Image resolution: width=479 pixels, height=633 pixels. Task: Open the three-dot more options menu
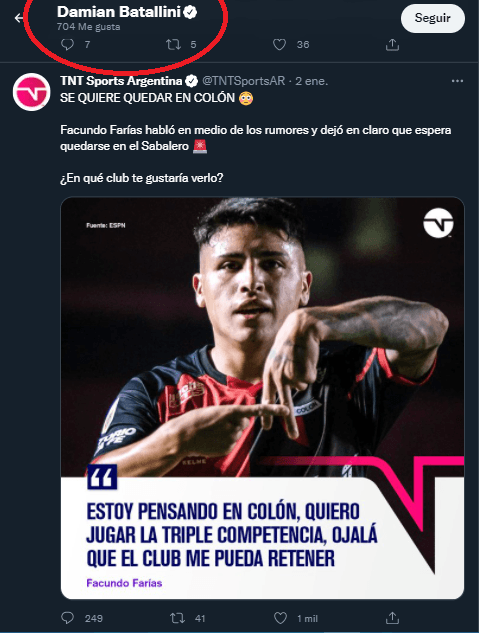tap(457, 81)
